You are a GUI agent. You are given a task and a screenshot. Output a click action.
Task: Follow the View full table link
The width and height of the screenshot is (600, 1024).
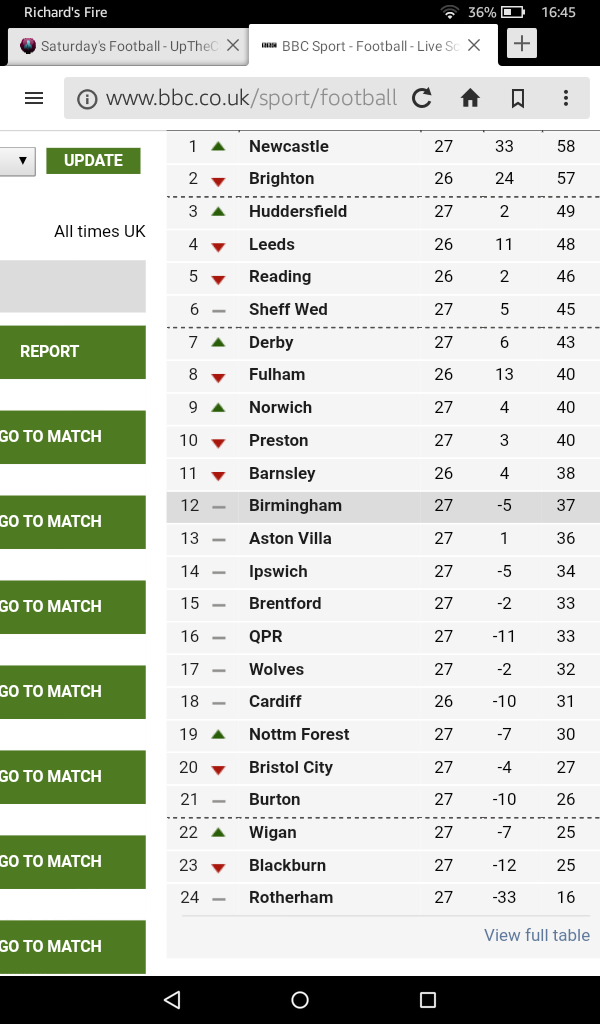(537, 936)
